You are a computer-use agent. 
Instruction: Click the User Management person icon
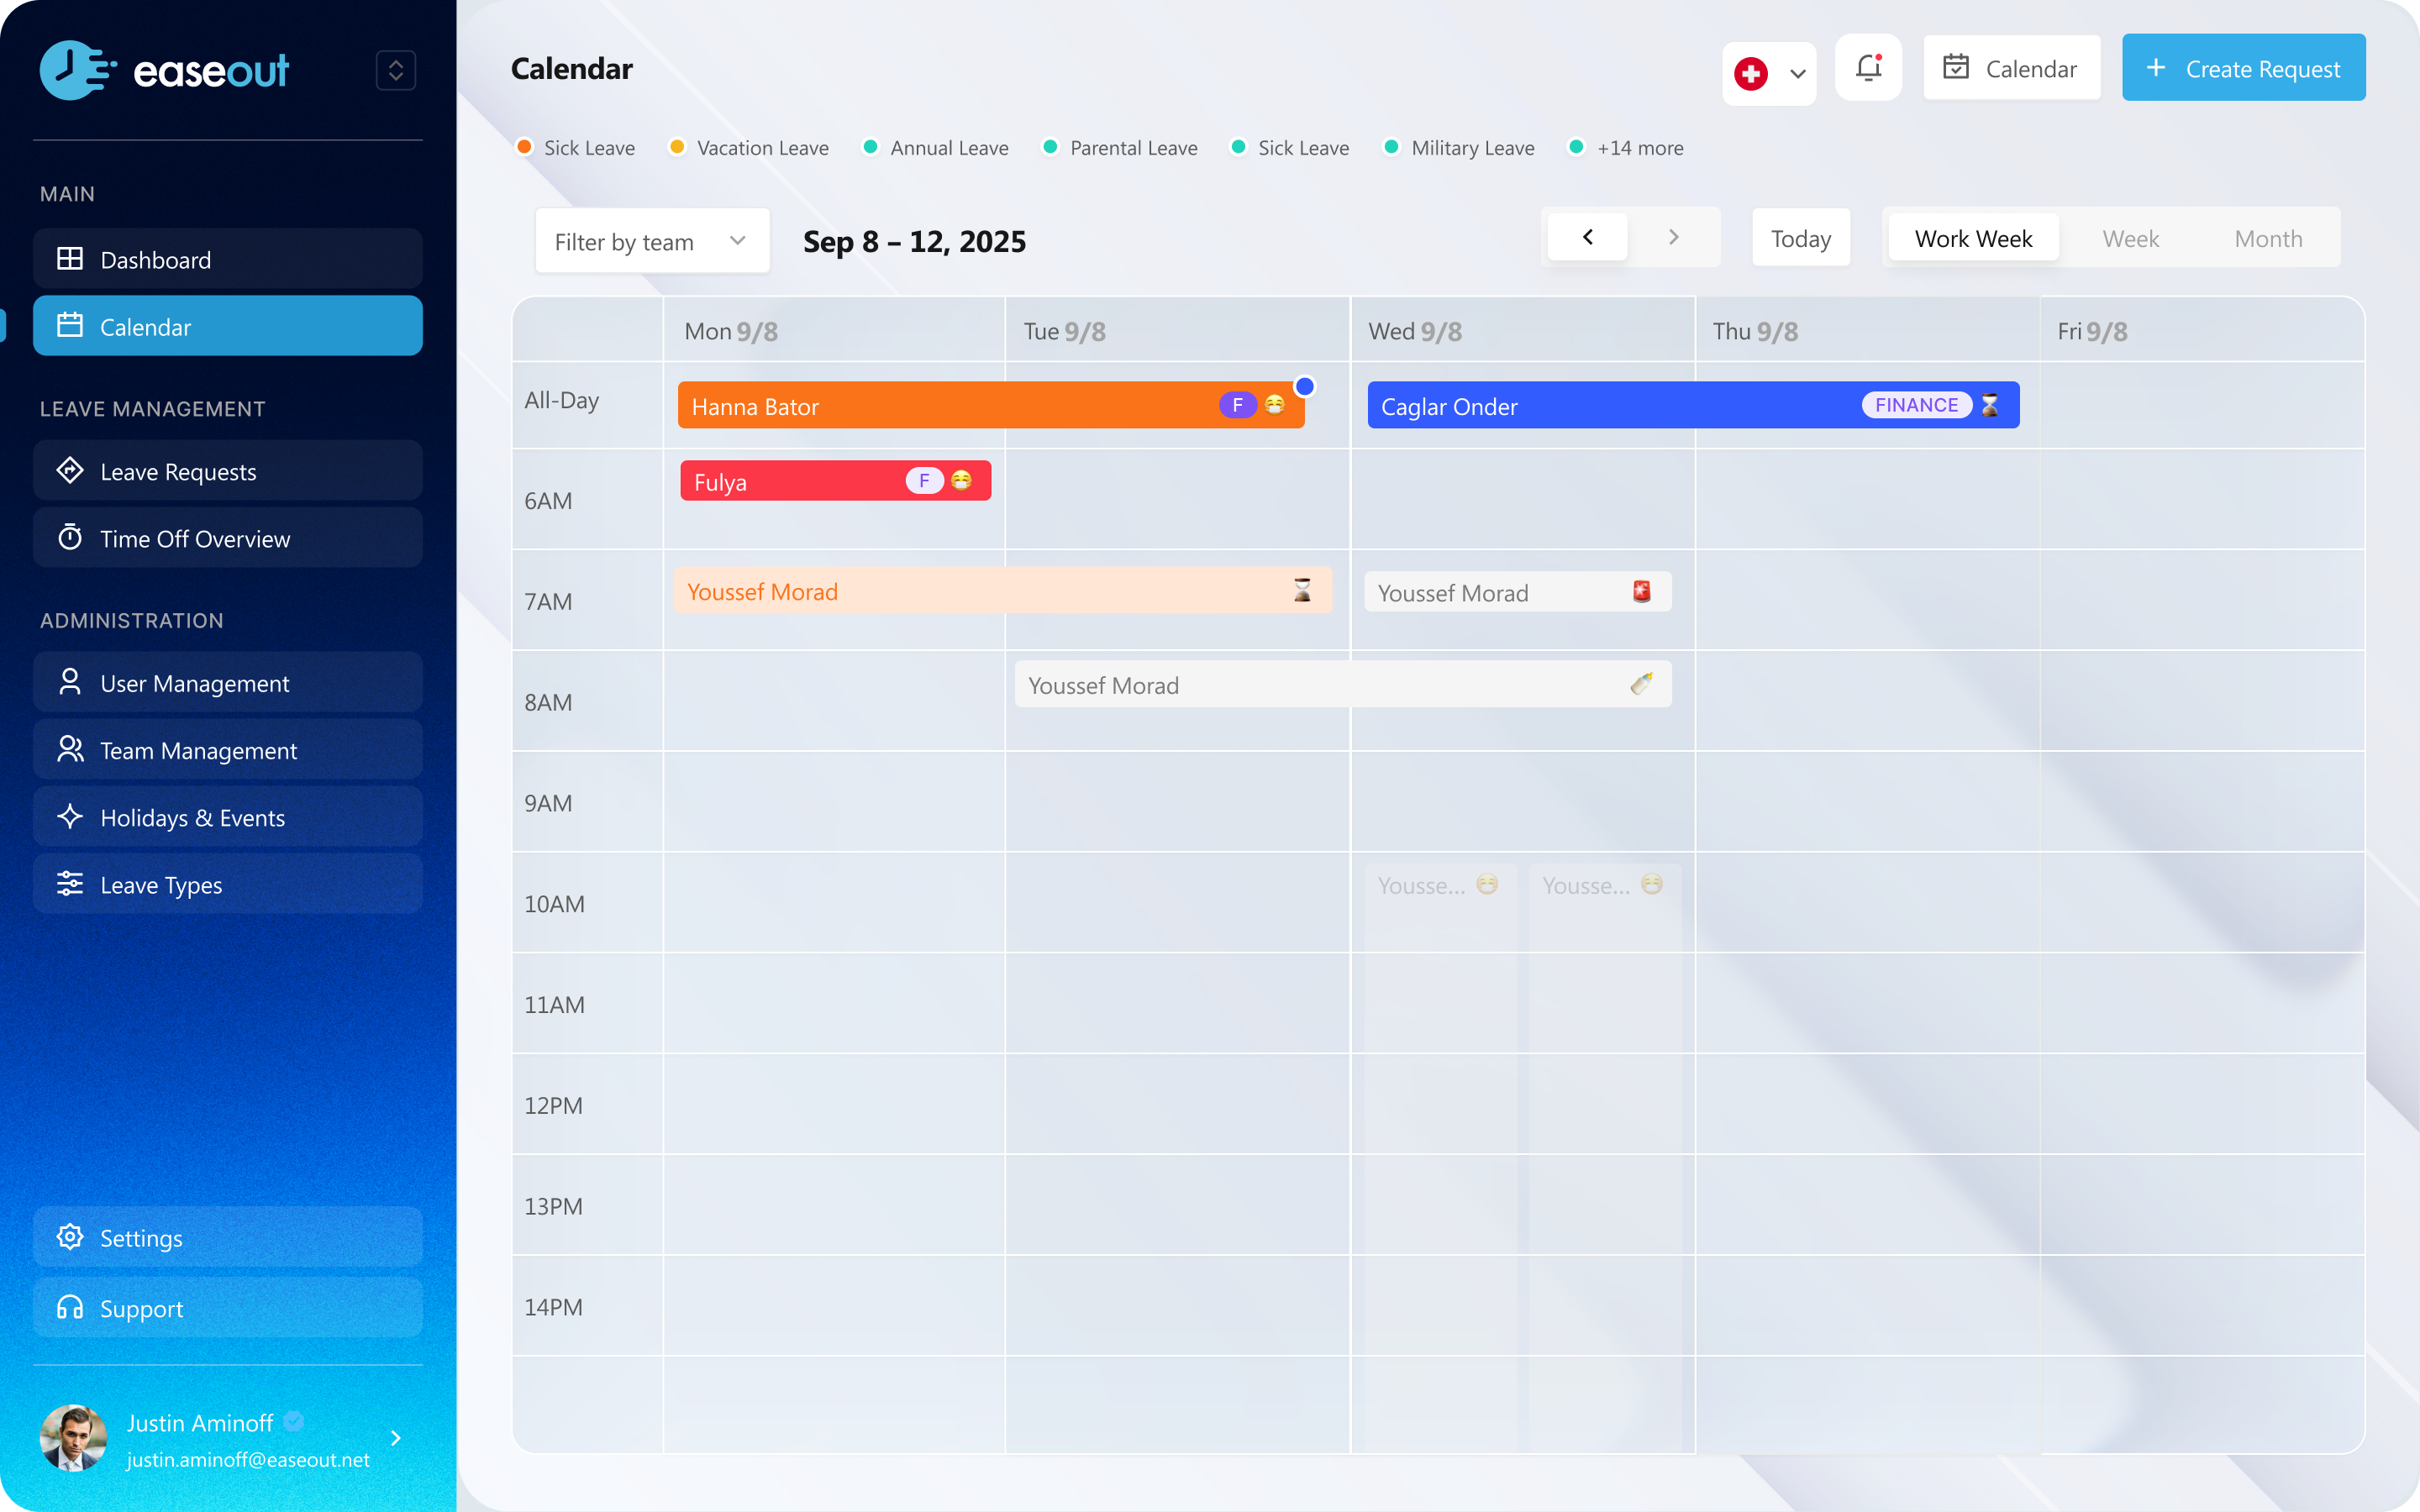pos(69,682)
